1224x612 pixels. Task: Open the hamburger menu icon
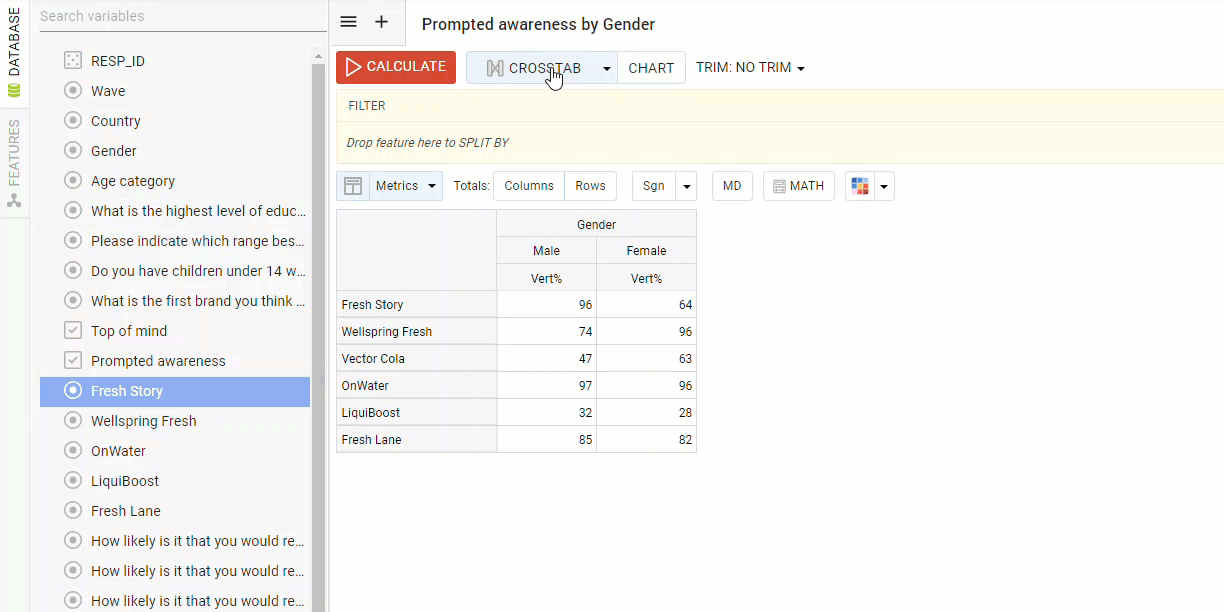[x=348, y=23]
